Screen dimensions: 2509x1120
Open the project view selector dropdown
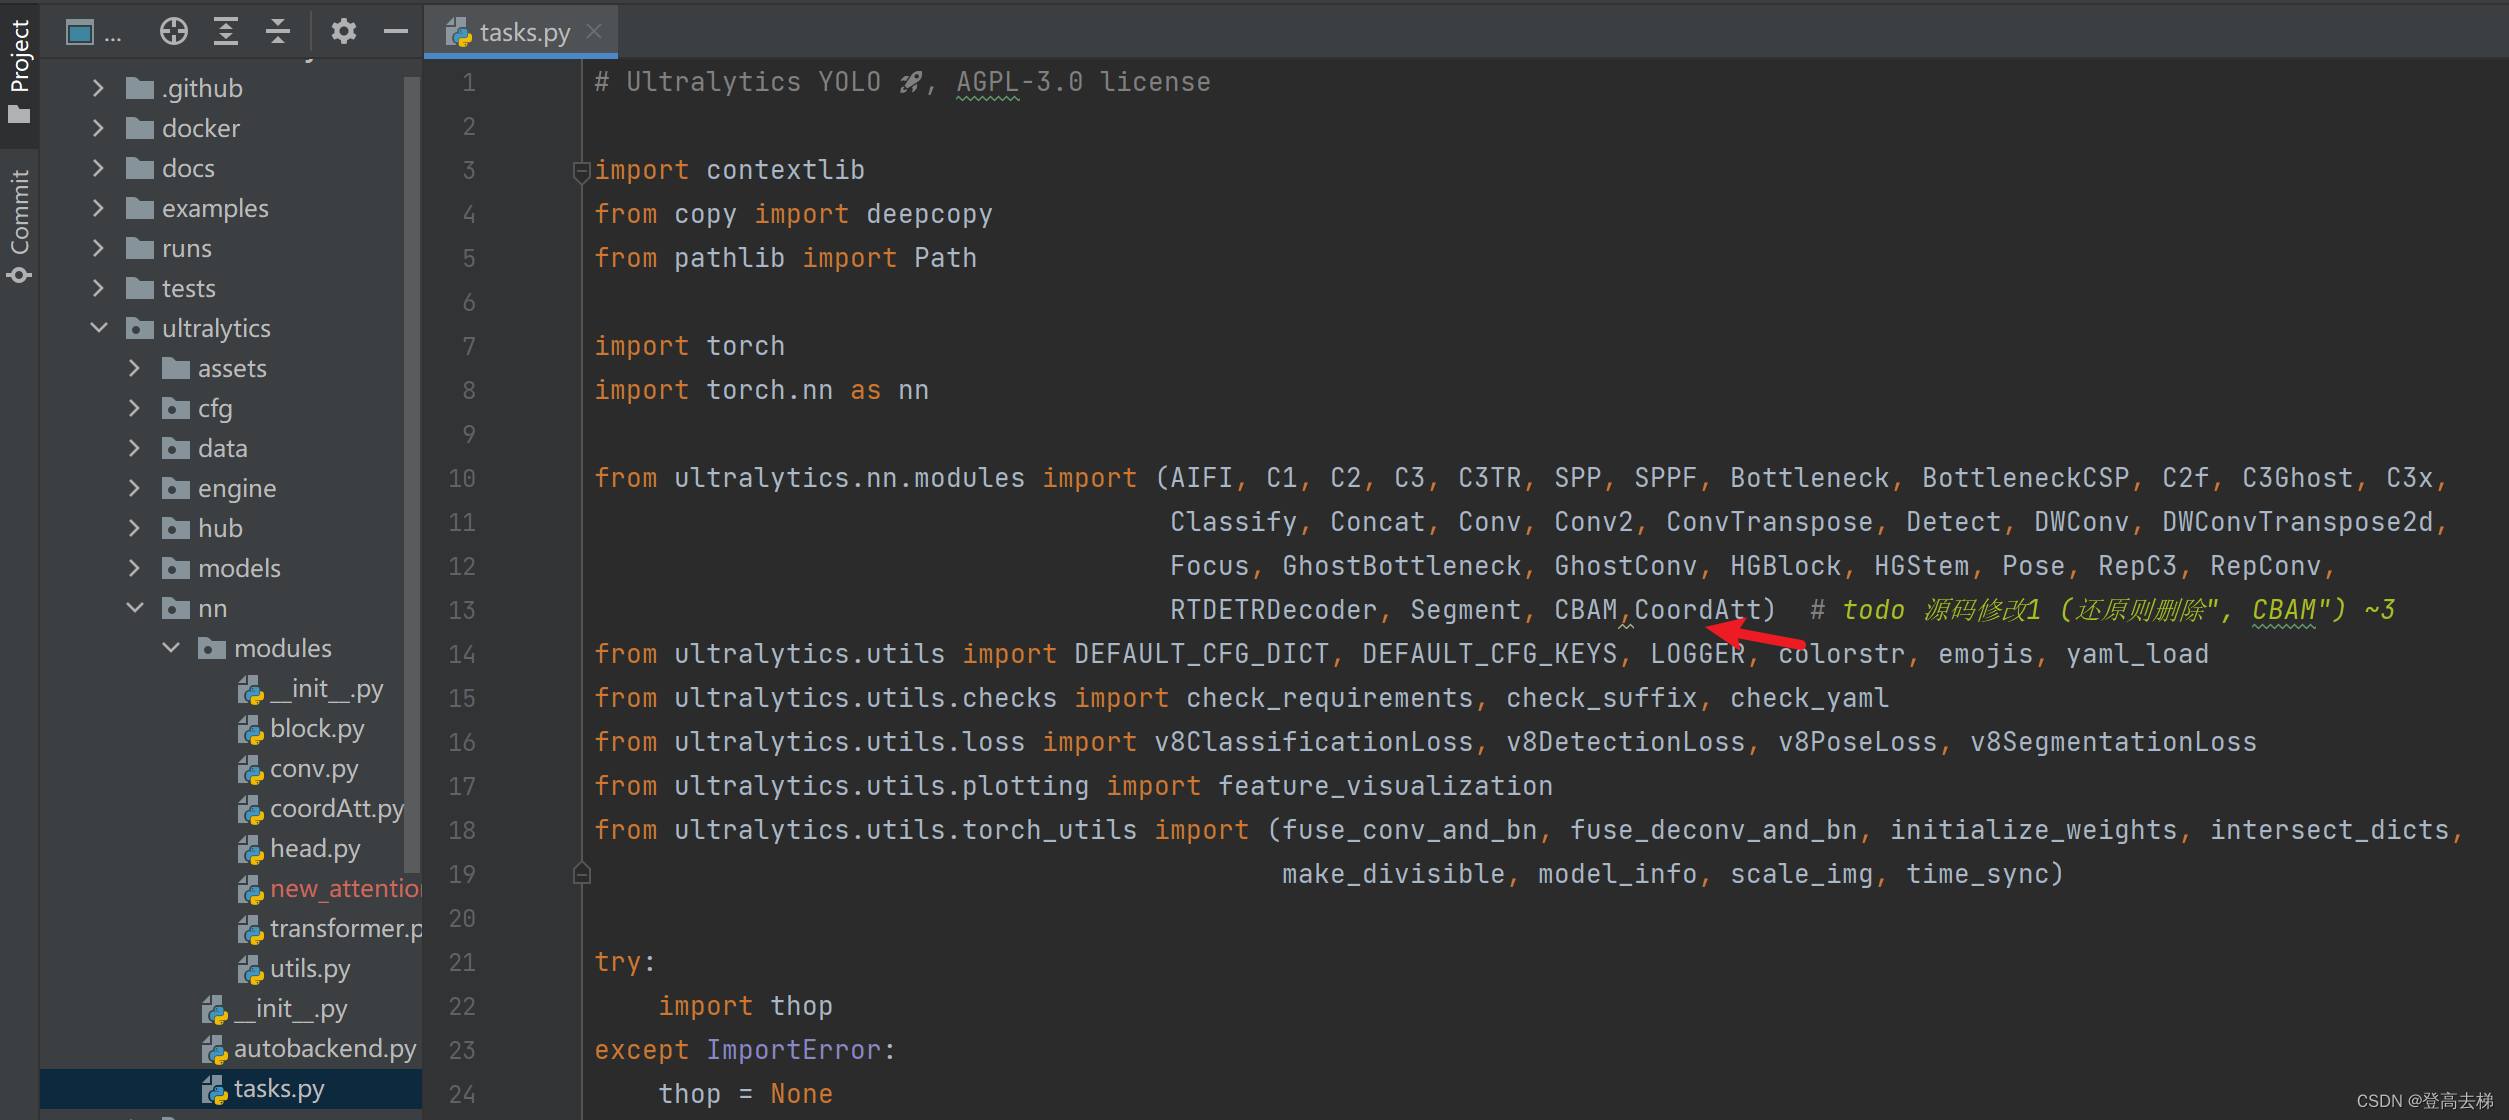click(x=93, y=33)
